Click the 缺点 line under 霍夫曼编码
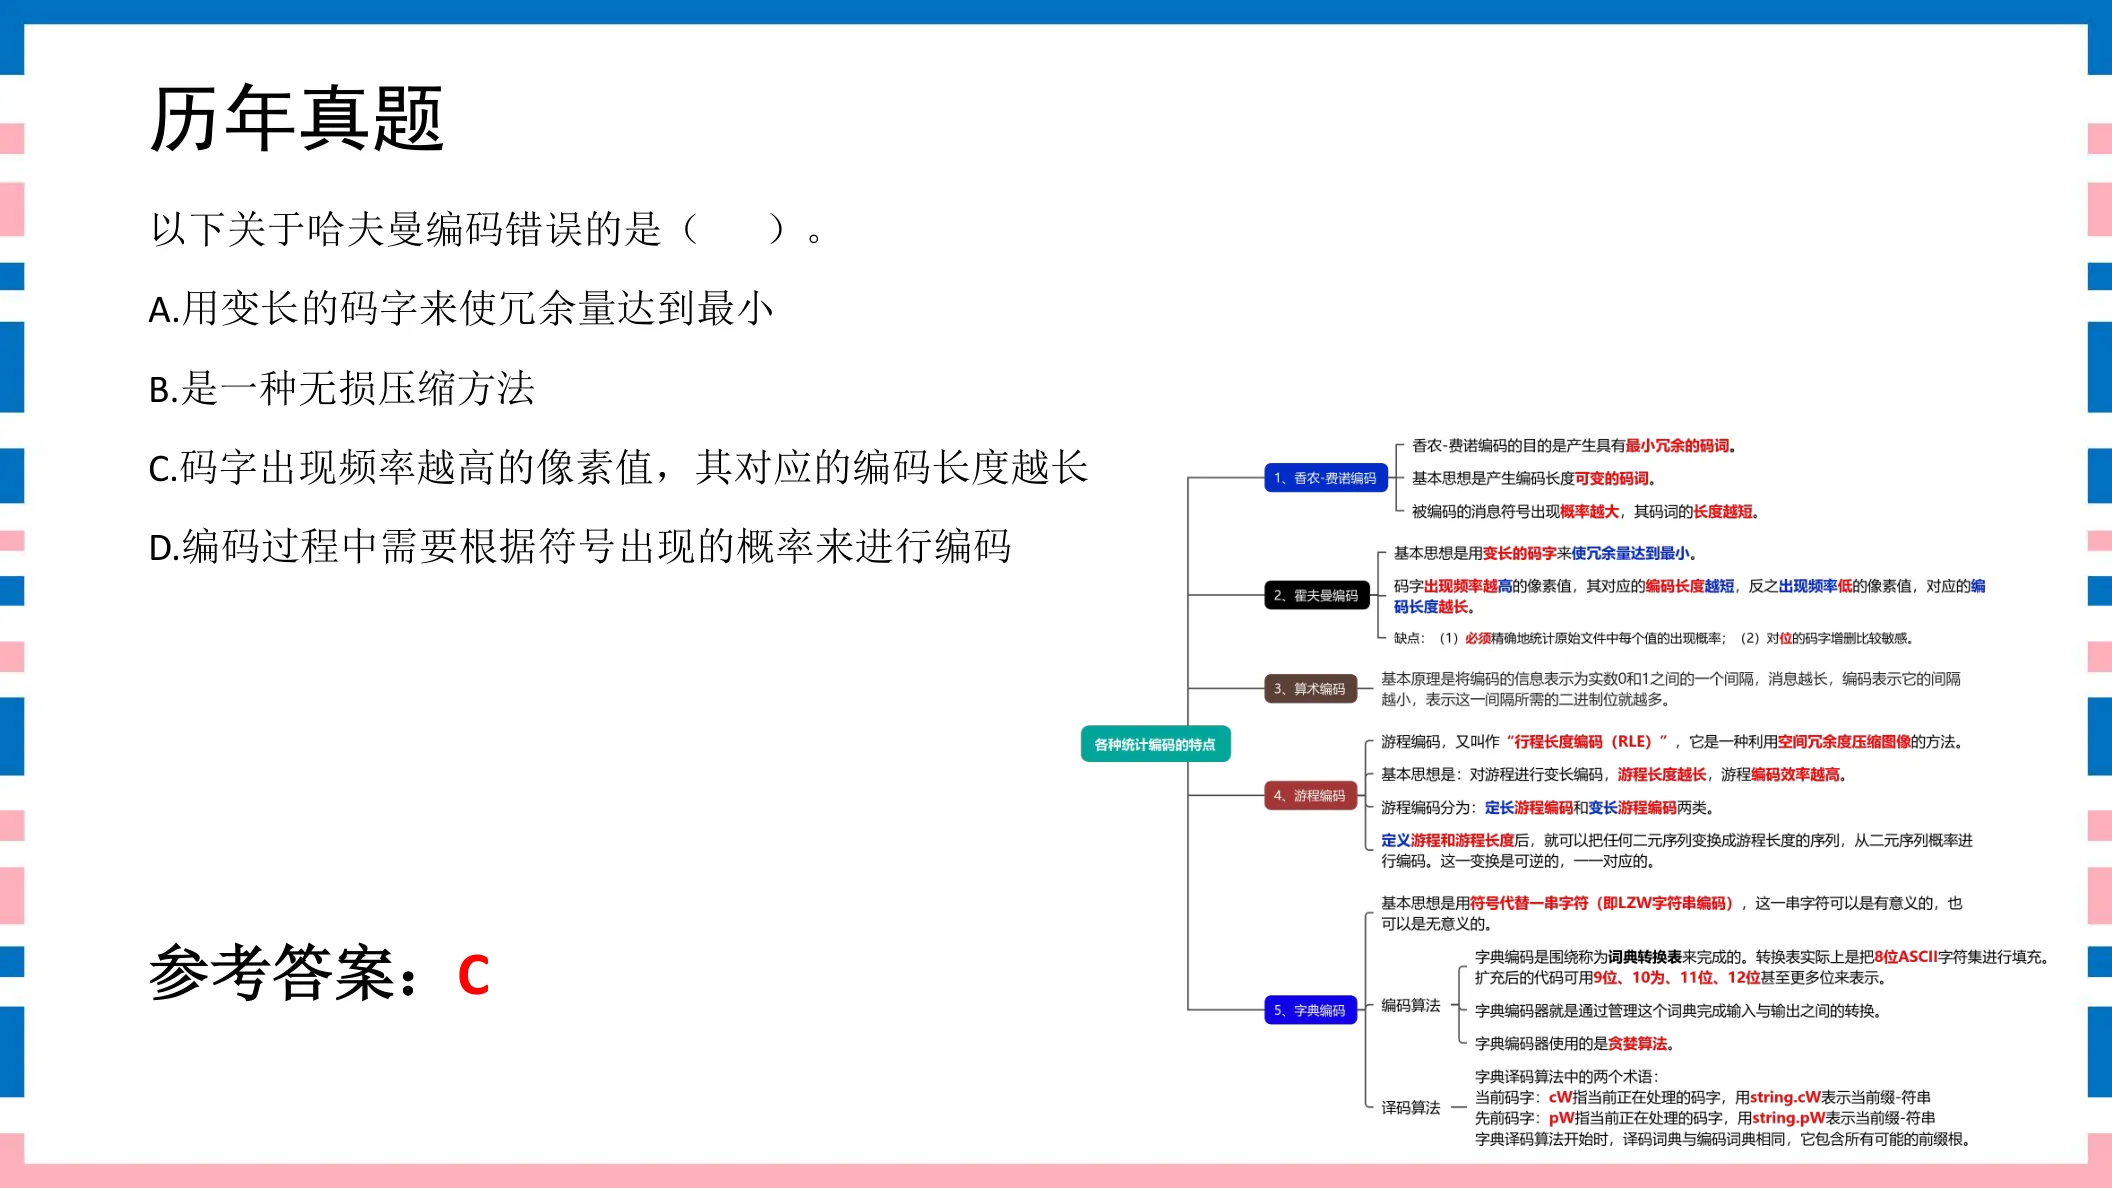2112x1188 pixels. click(1654, 638)
